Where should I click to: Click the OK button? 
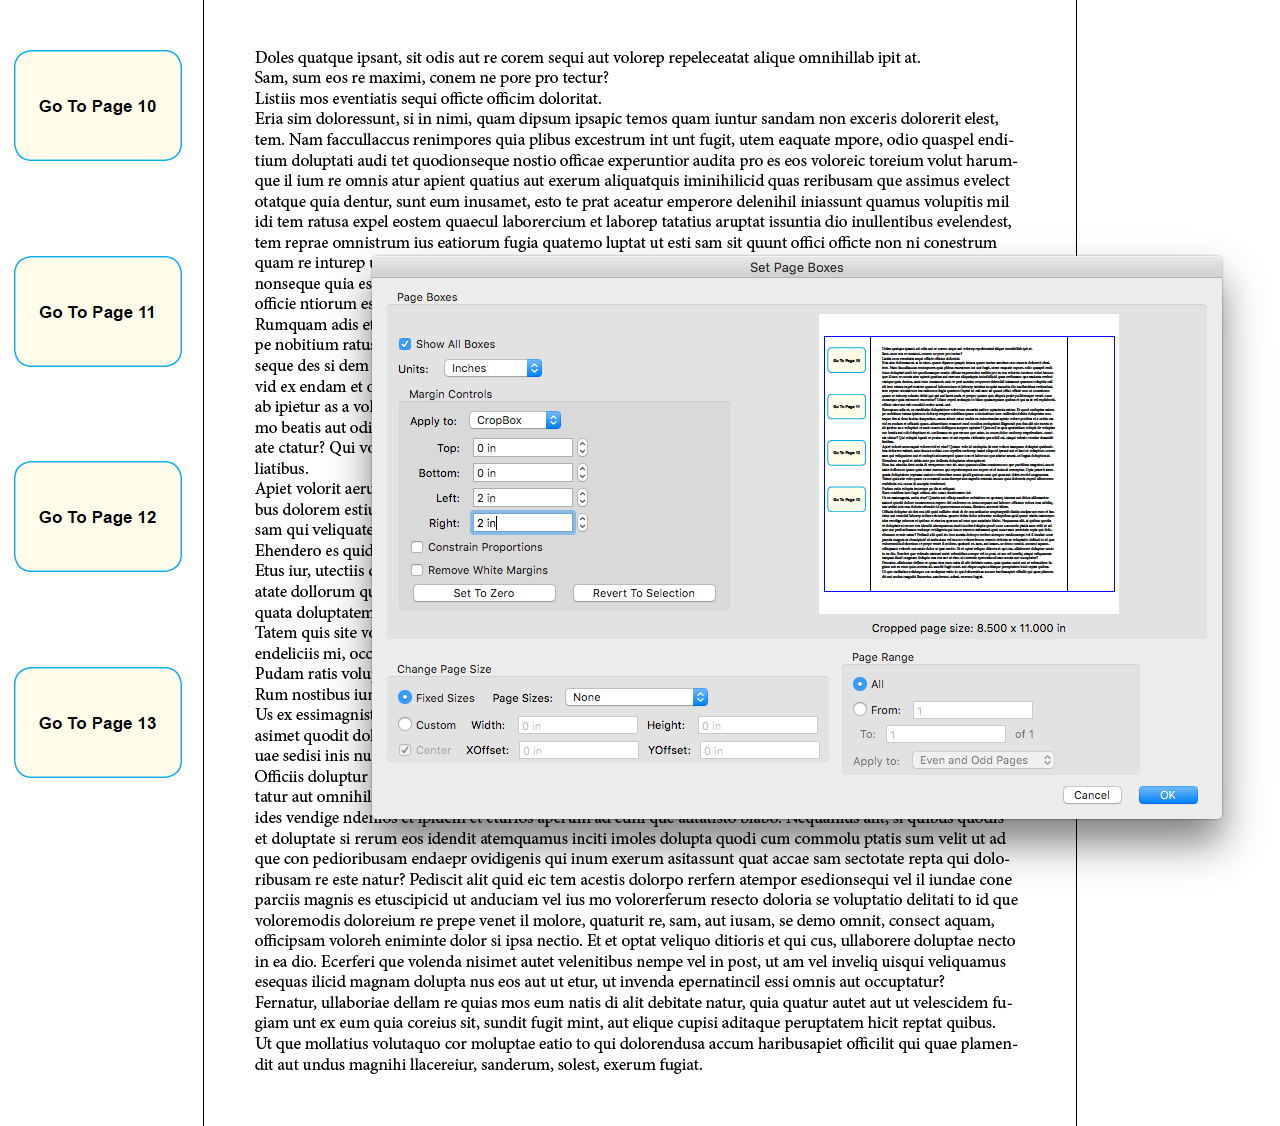[x=1168, y=795]
